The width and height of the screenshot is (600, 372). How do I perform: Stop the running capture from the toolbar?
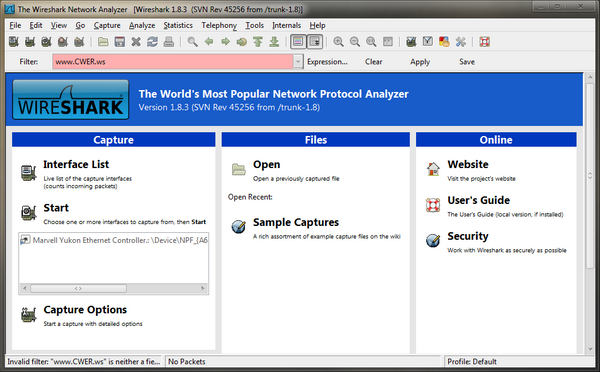(x=63, y=42)
